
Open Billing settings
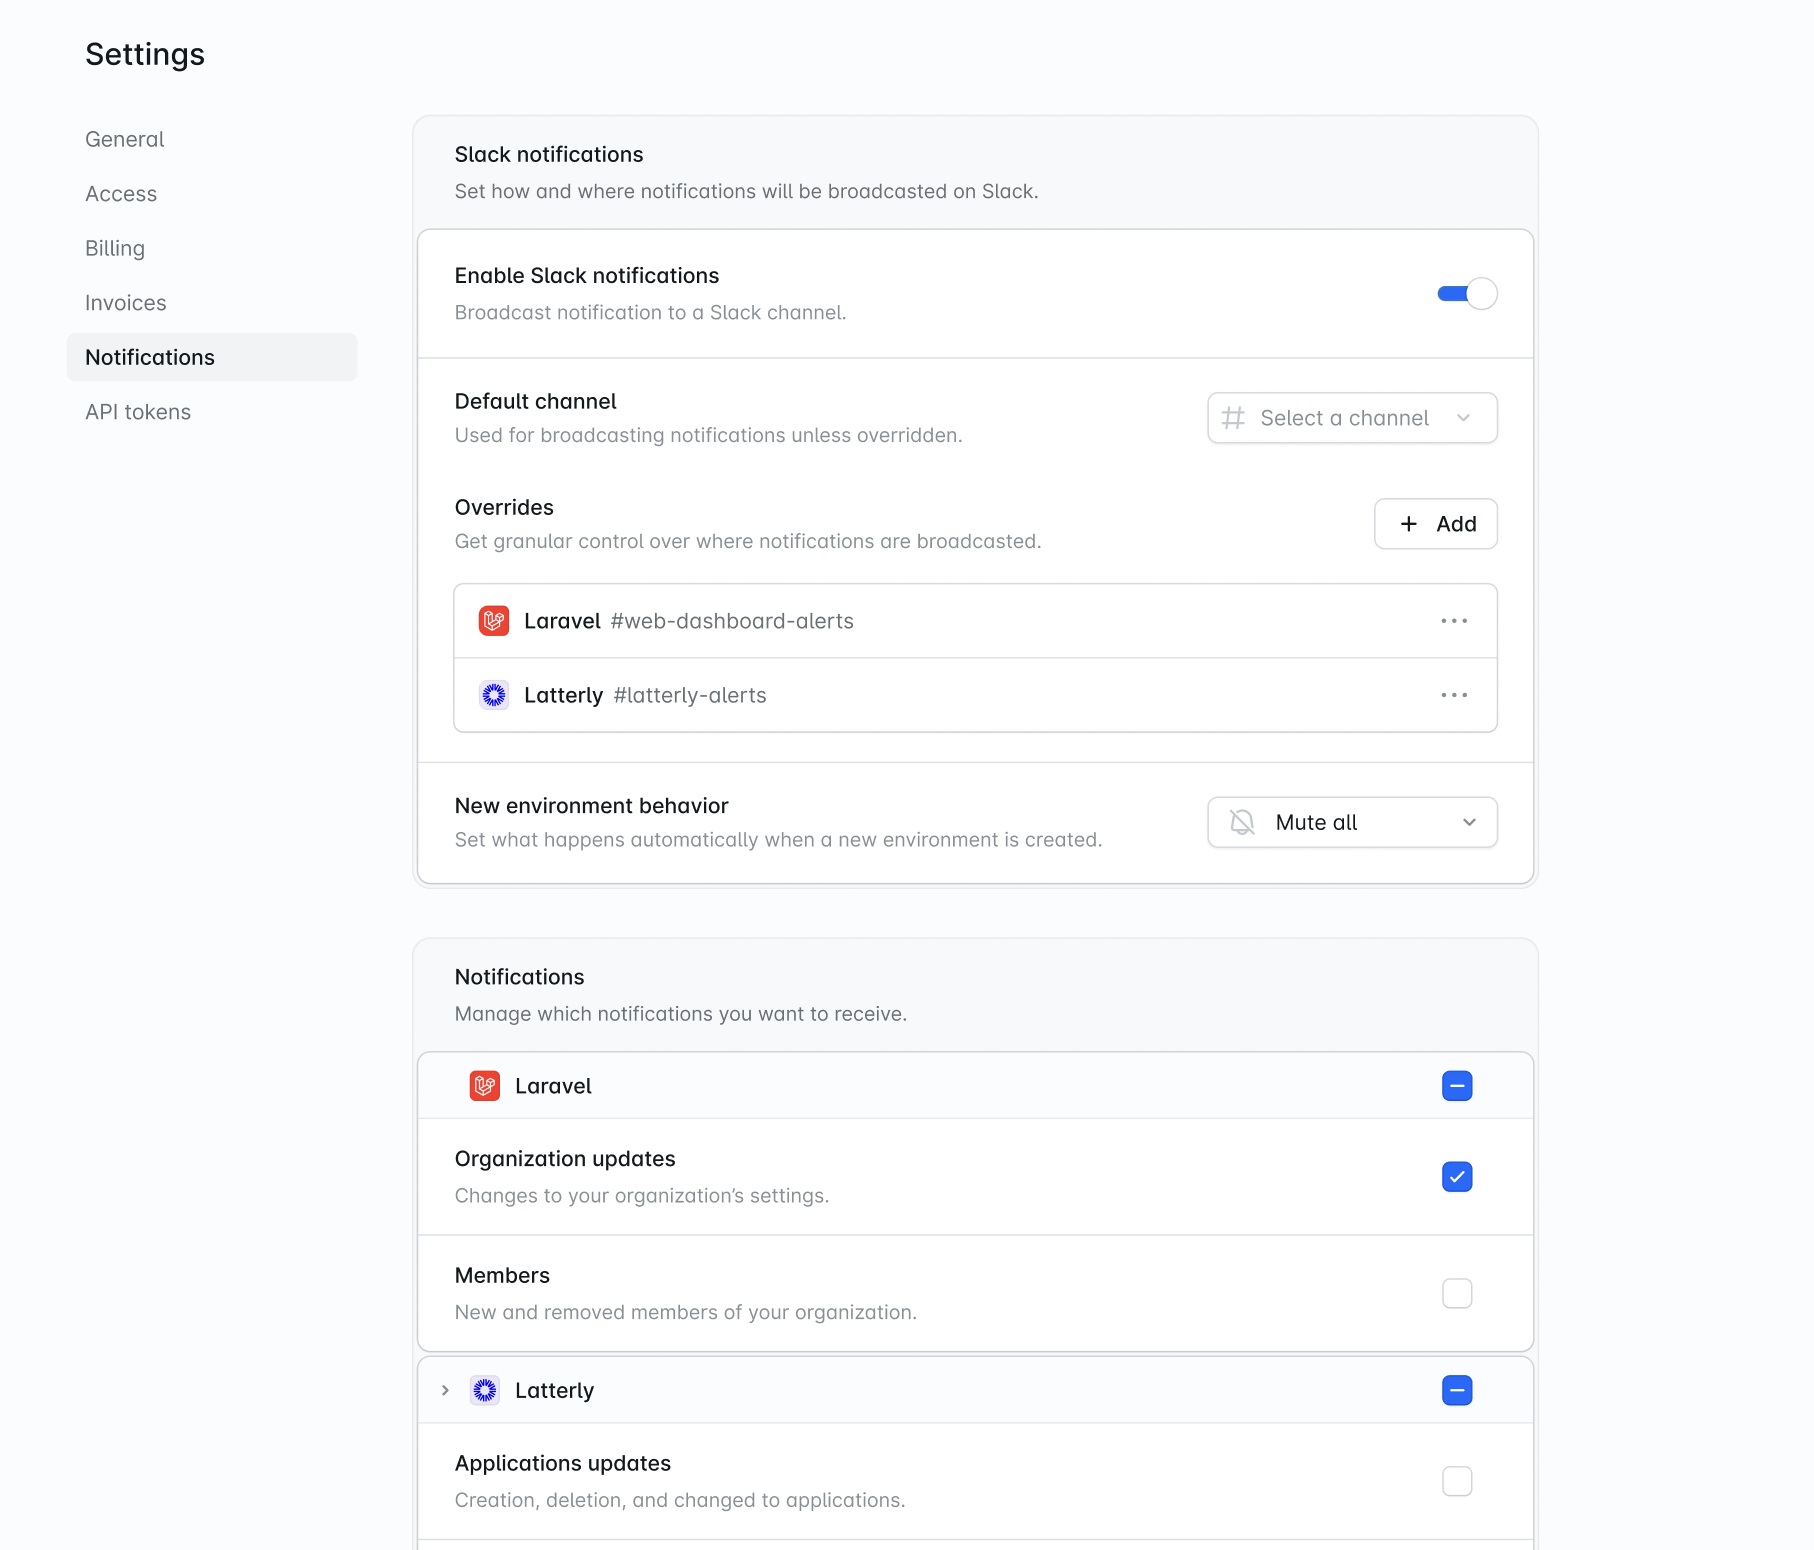click(x=115, y=248)
